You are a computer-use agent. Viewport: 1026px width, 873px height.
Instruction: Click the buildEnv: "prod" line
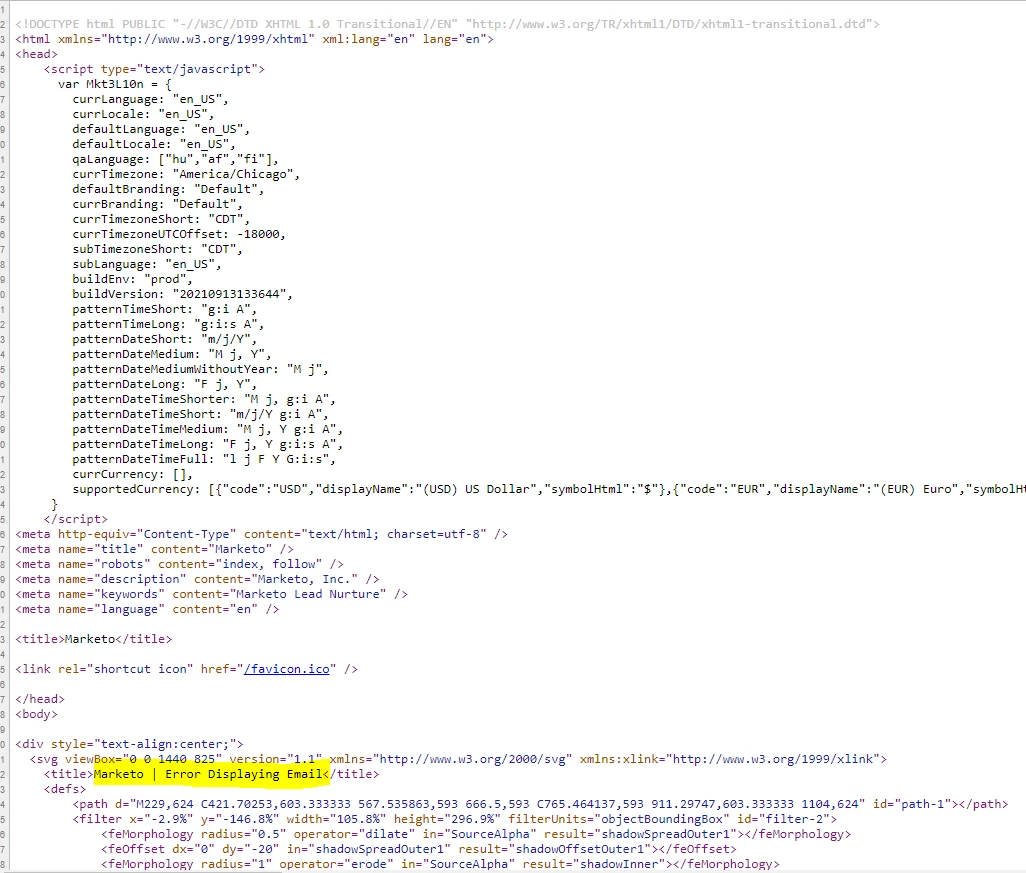(133, 279)
